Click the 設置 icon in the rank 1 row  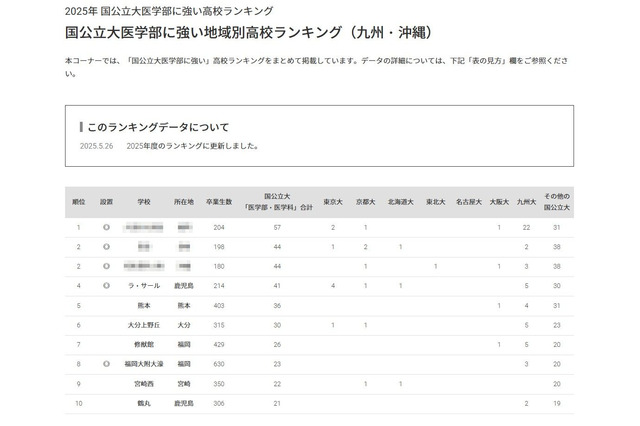(106, 228)
